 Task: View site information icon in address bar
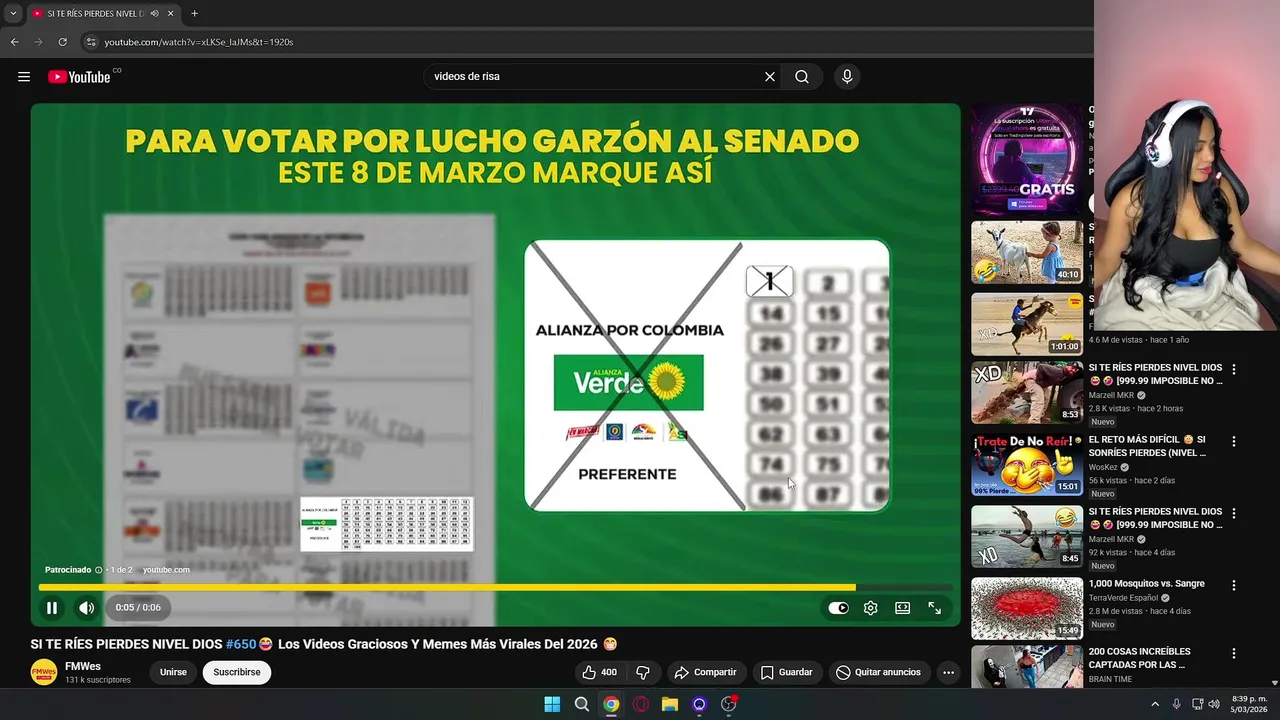coord(90,42)
